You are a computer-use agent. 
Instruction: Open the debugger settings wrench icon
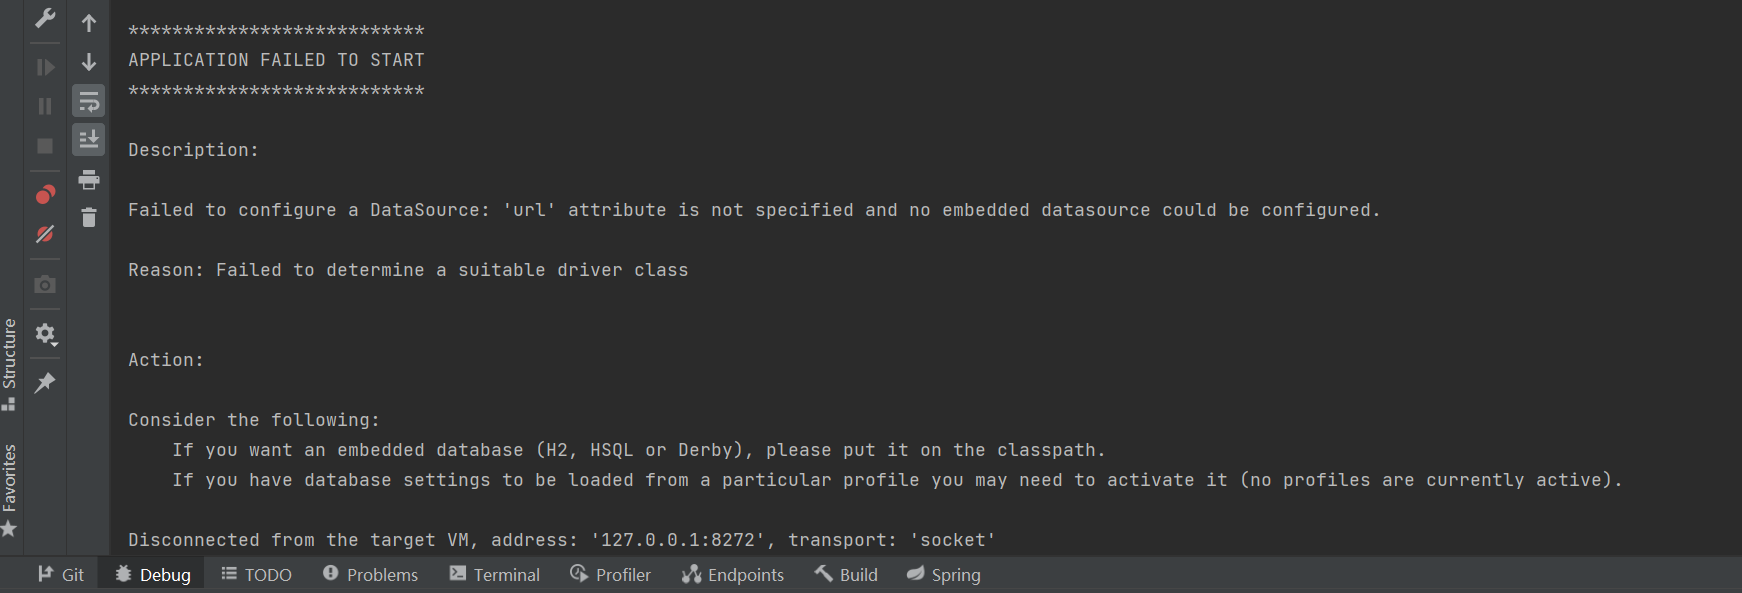click(44, 18)
